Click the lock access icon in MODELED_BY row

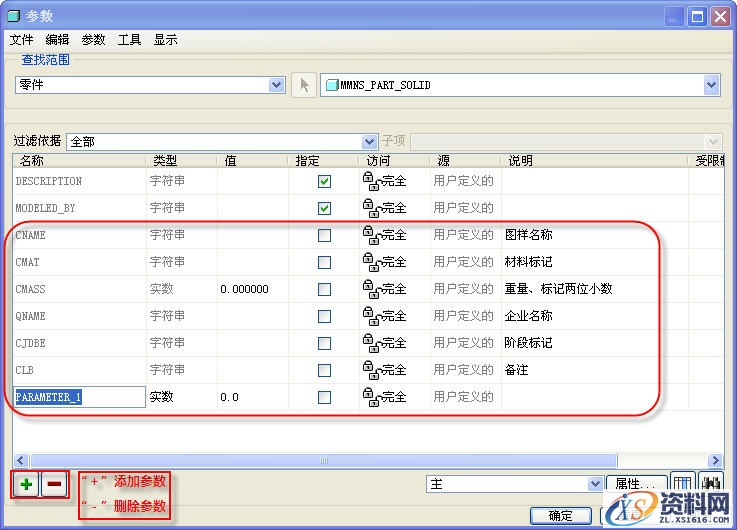point(370,208)
